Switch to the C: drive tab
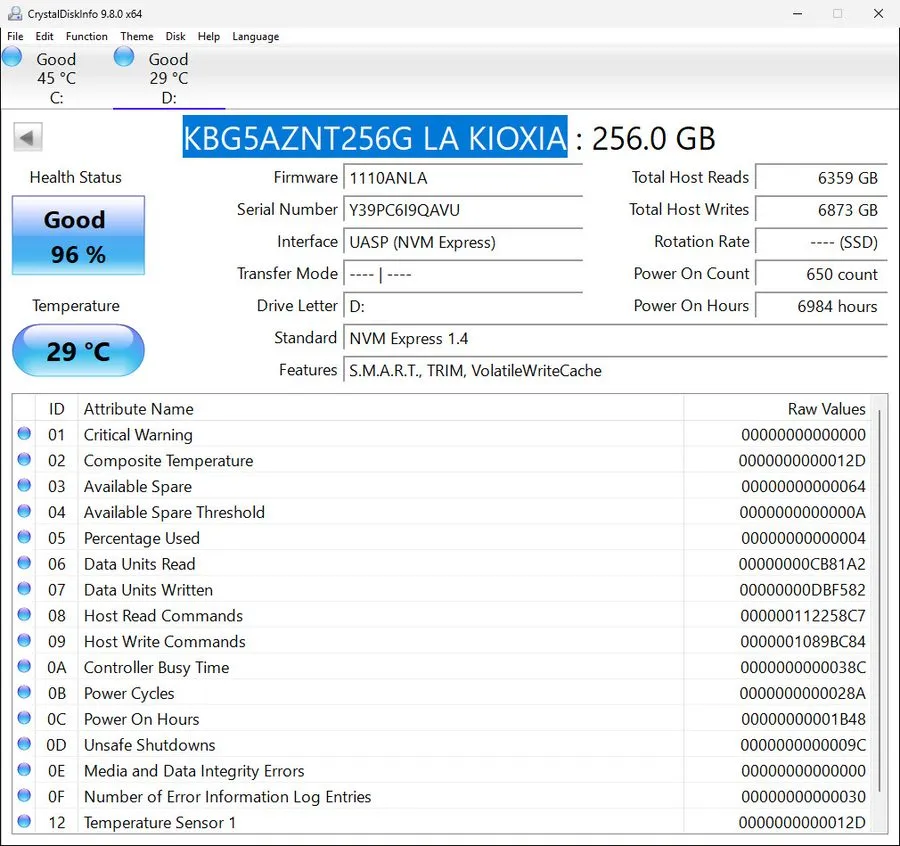900x846 pixels. click(56, 78)
